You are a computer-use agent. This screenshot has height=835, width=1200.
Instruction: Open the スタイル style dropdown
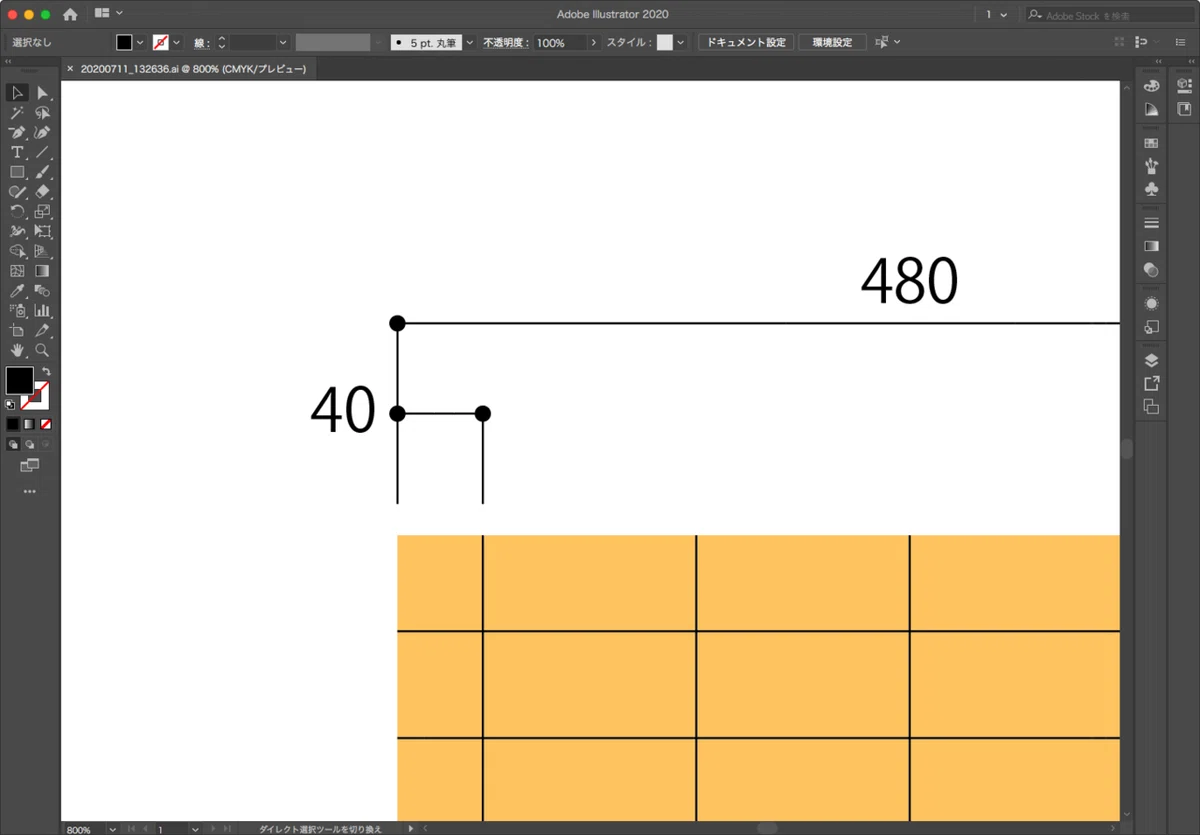tap(681, 43)
